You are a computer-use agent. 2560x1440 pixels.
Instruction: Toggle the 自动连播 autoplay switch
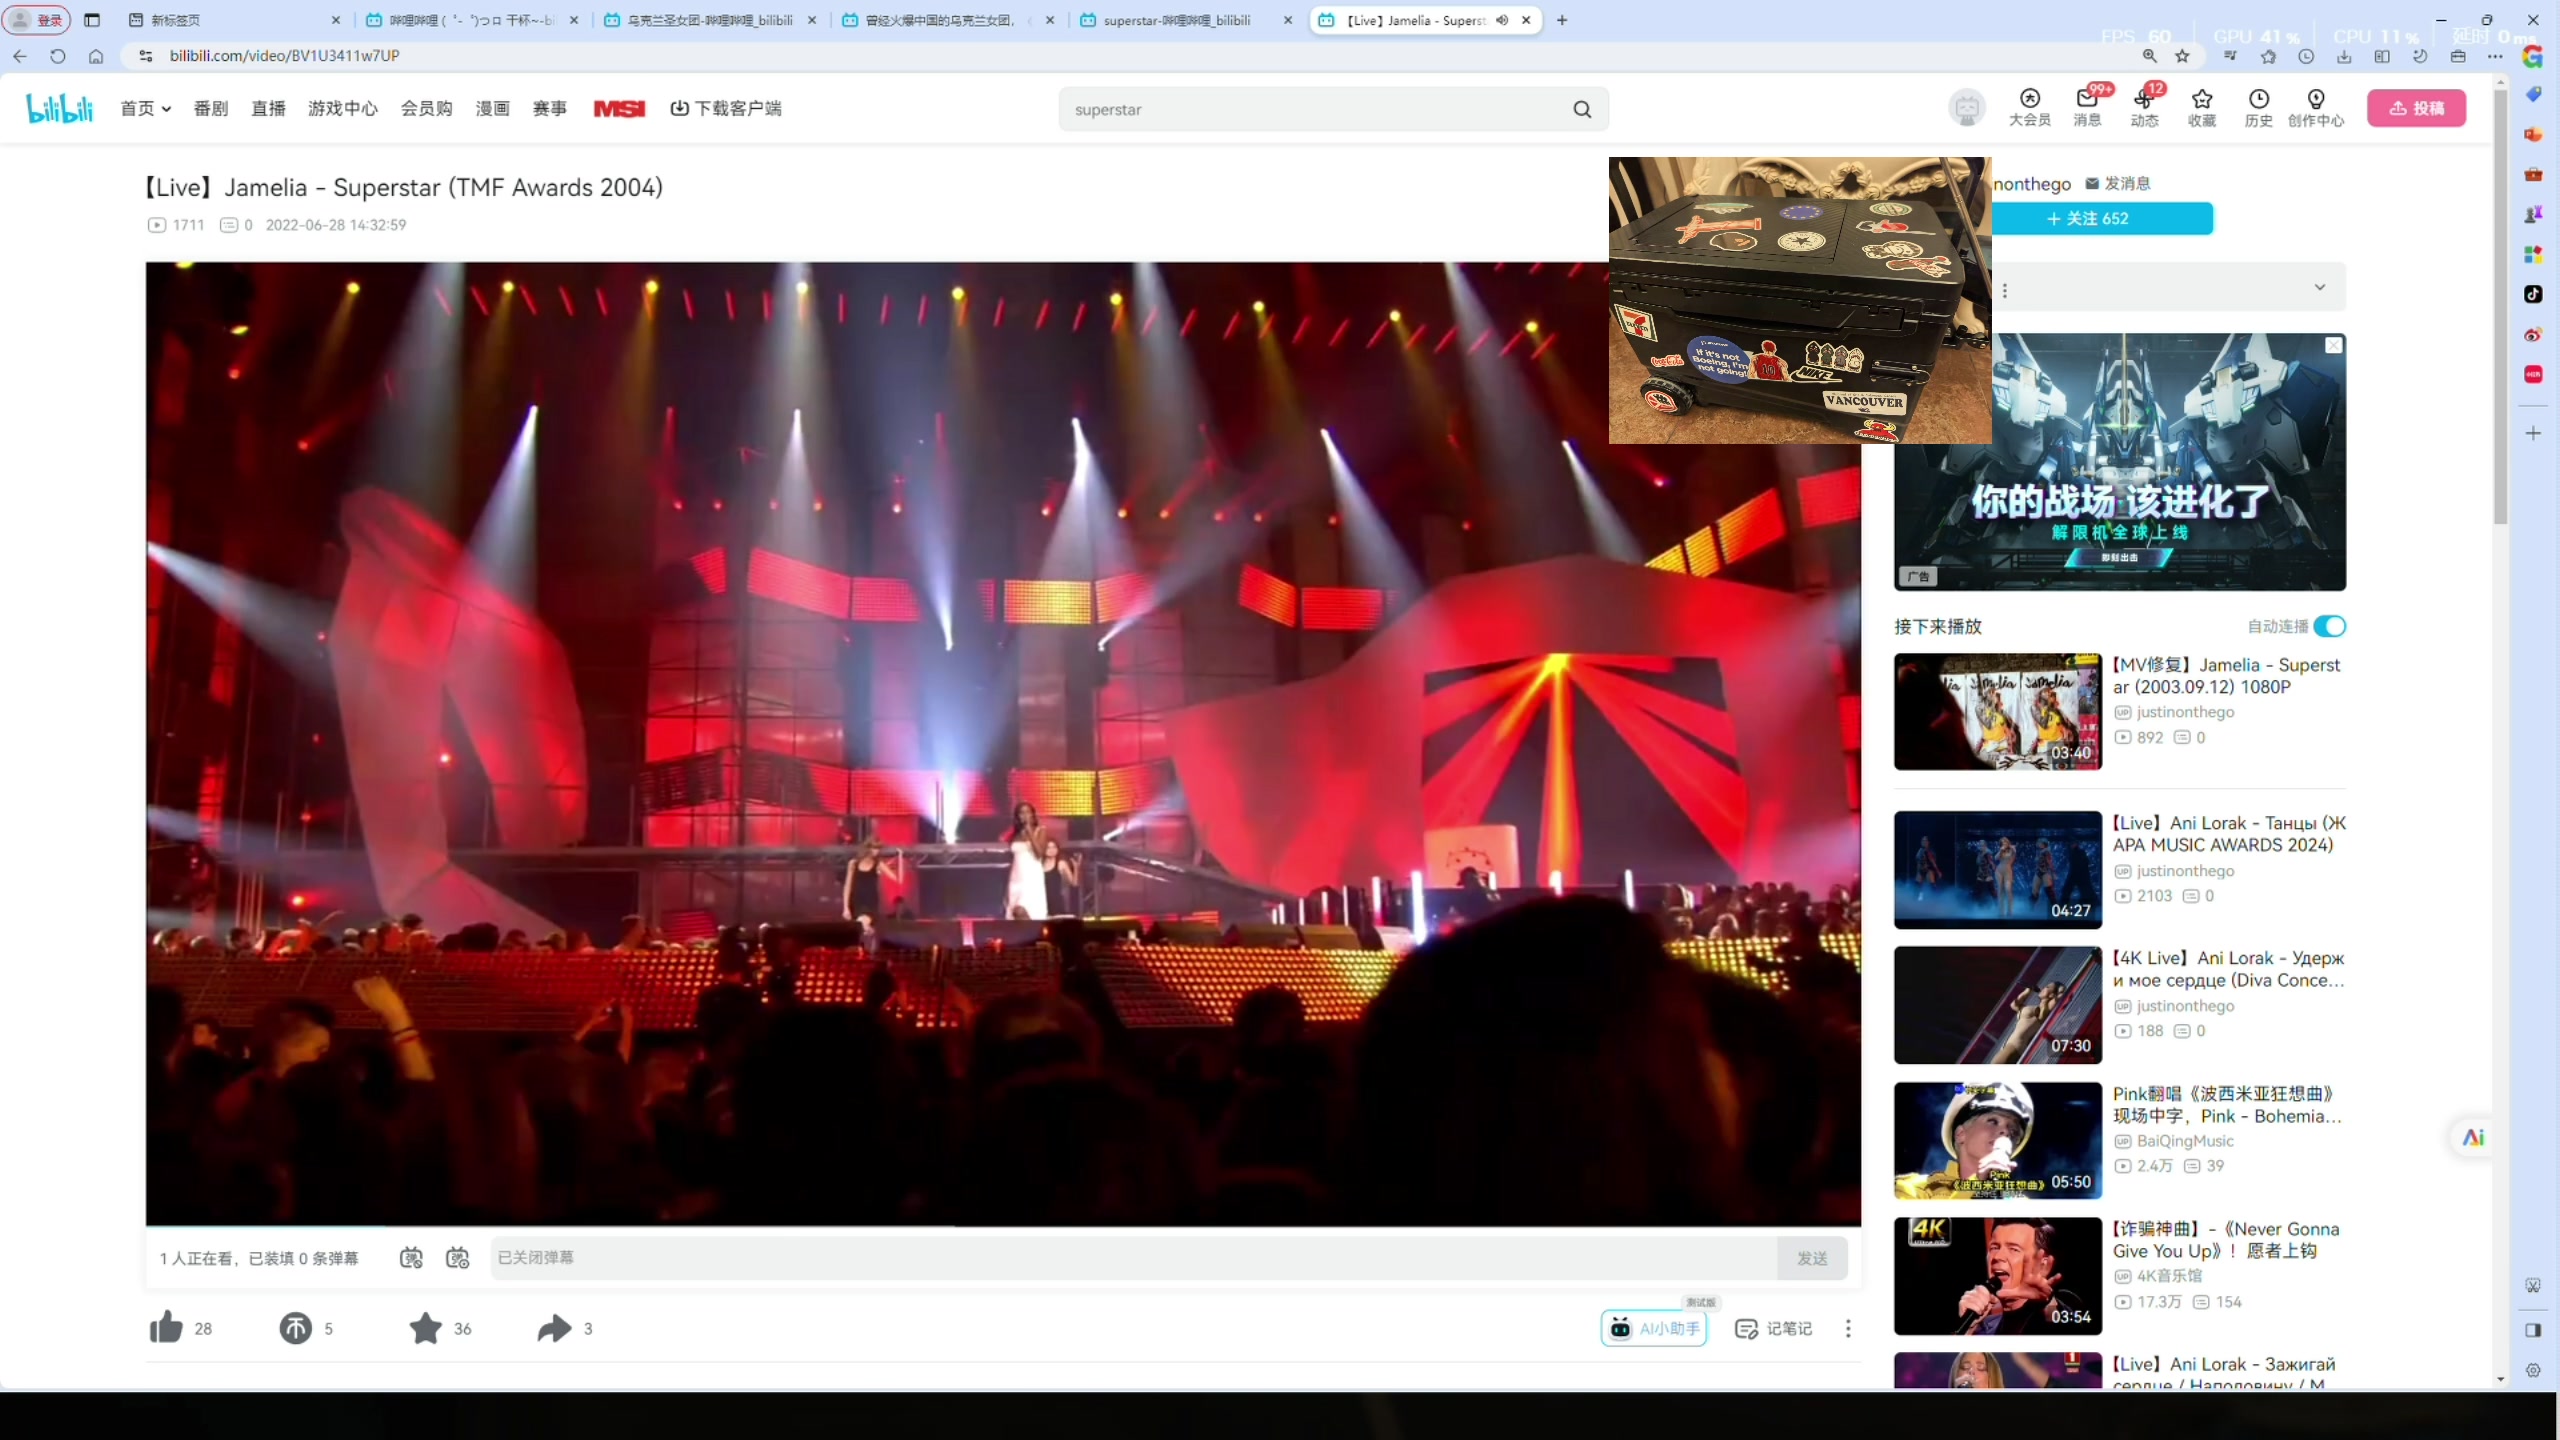2329,626
